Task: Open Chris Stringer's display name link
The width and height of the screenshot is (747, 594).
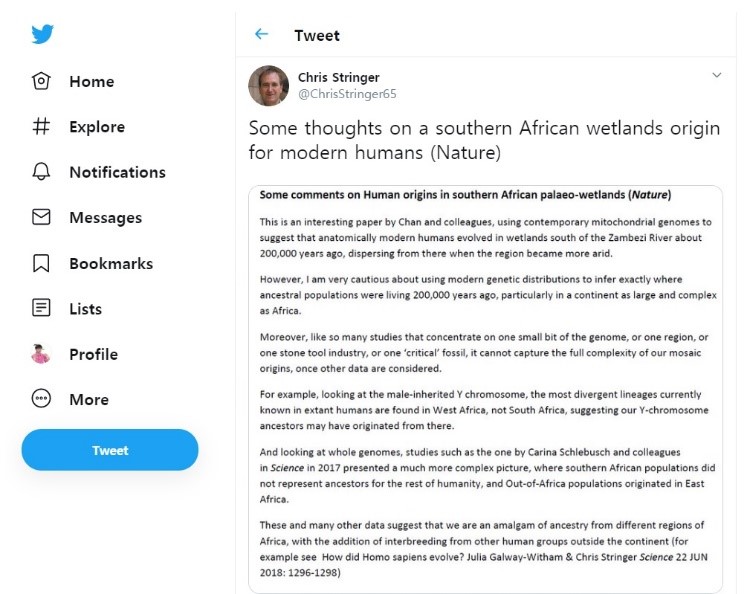Action: tap(338, 77)
